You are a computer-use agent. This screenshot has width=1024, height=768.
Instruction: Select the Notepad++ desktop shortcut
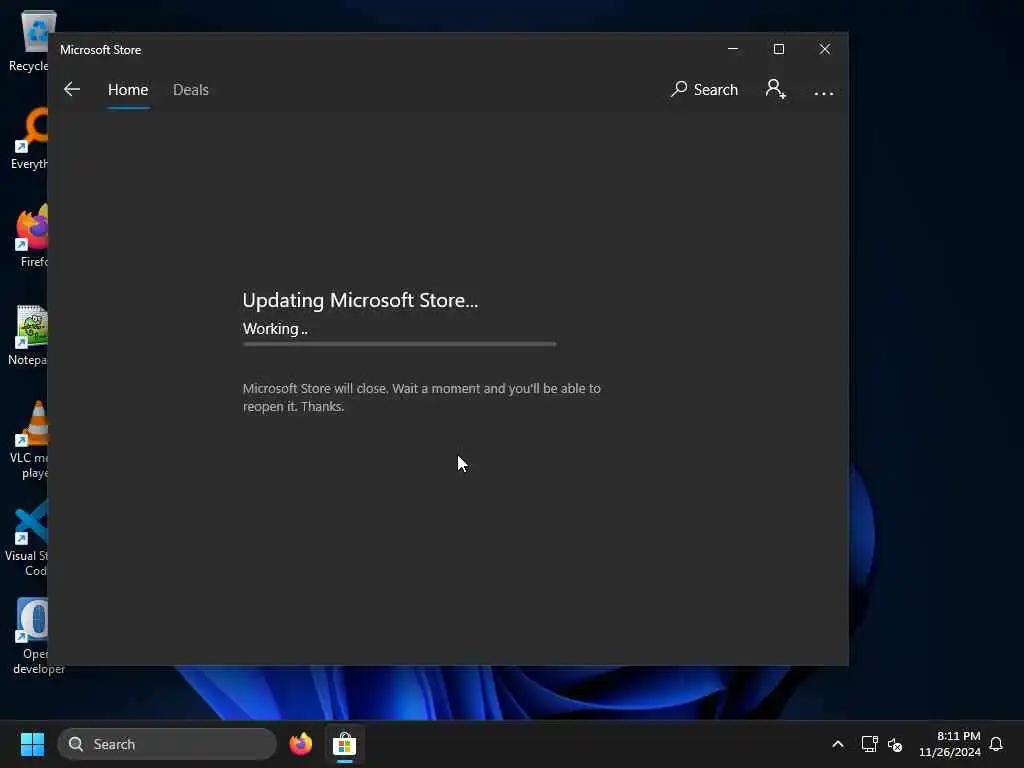click(29, 334)
